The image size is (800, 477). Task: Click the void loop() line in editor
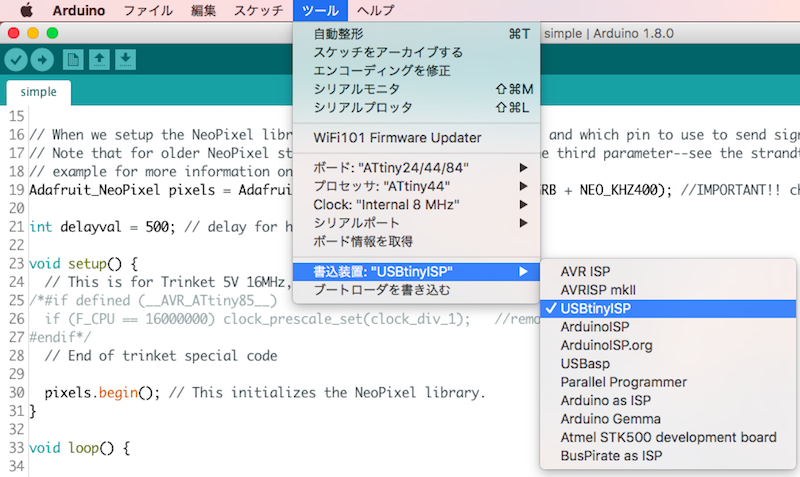tap(80, 448)
